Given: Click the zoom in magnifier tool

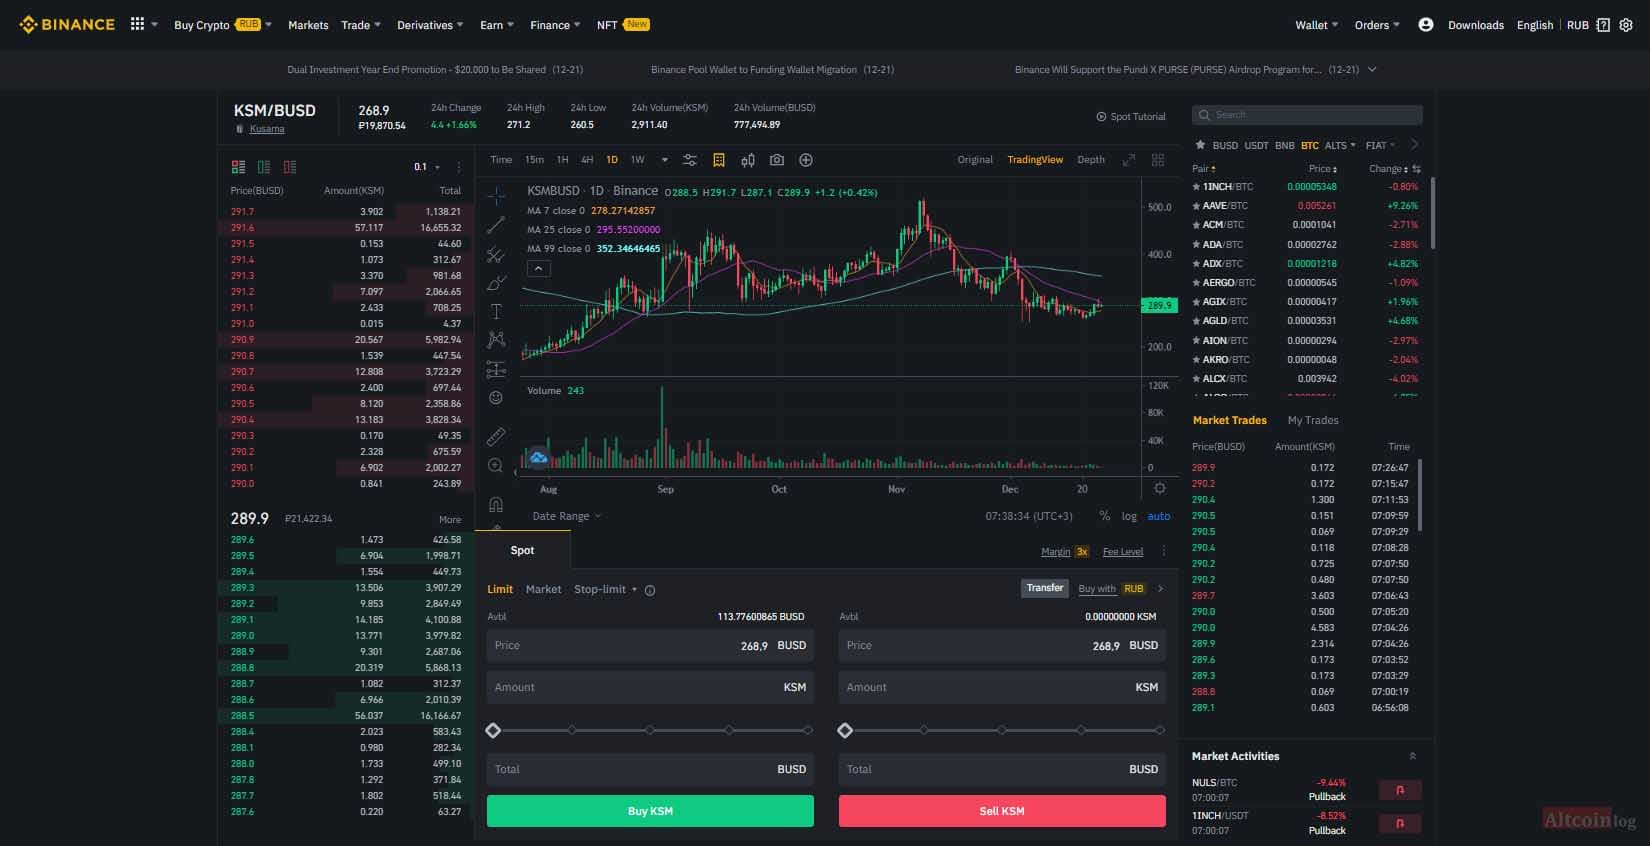Looking at the screenshot, I should (496, 466).
